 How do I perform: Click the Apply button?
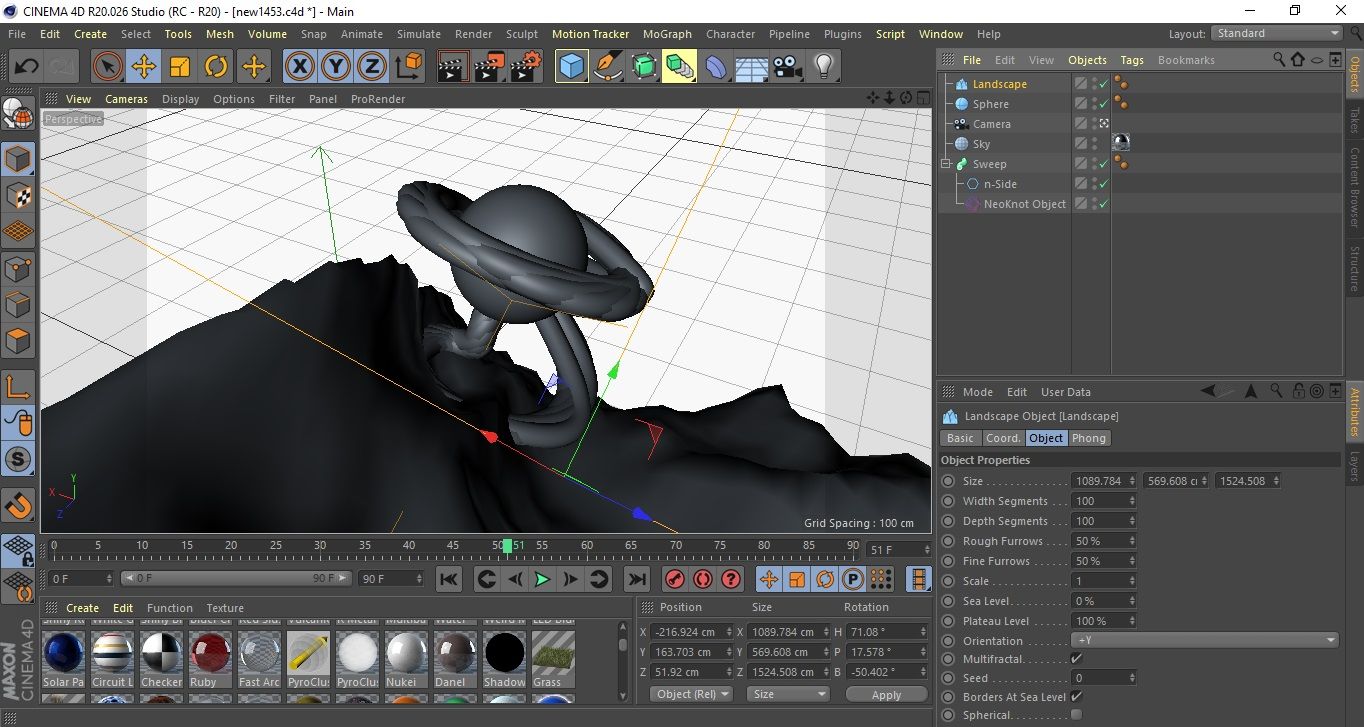tap(886, 694)
